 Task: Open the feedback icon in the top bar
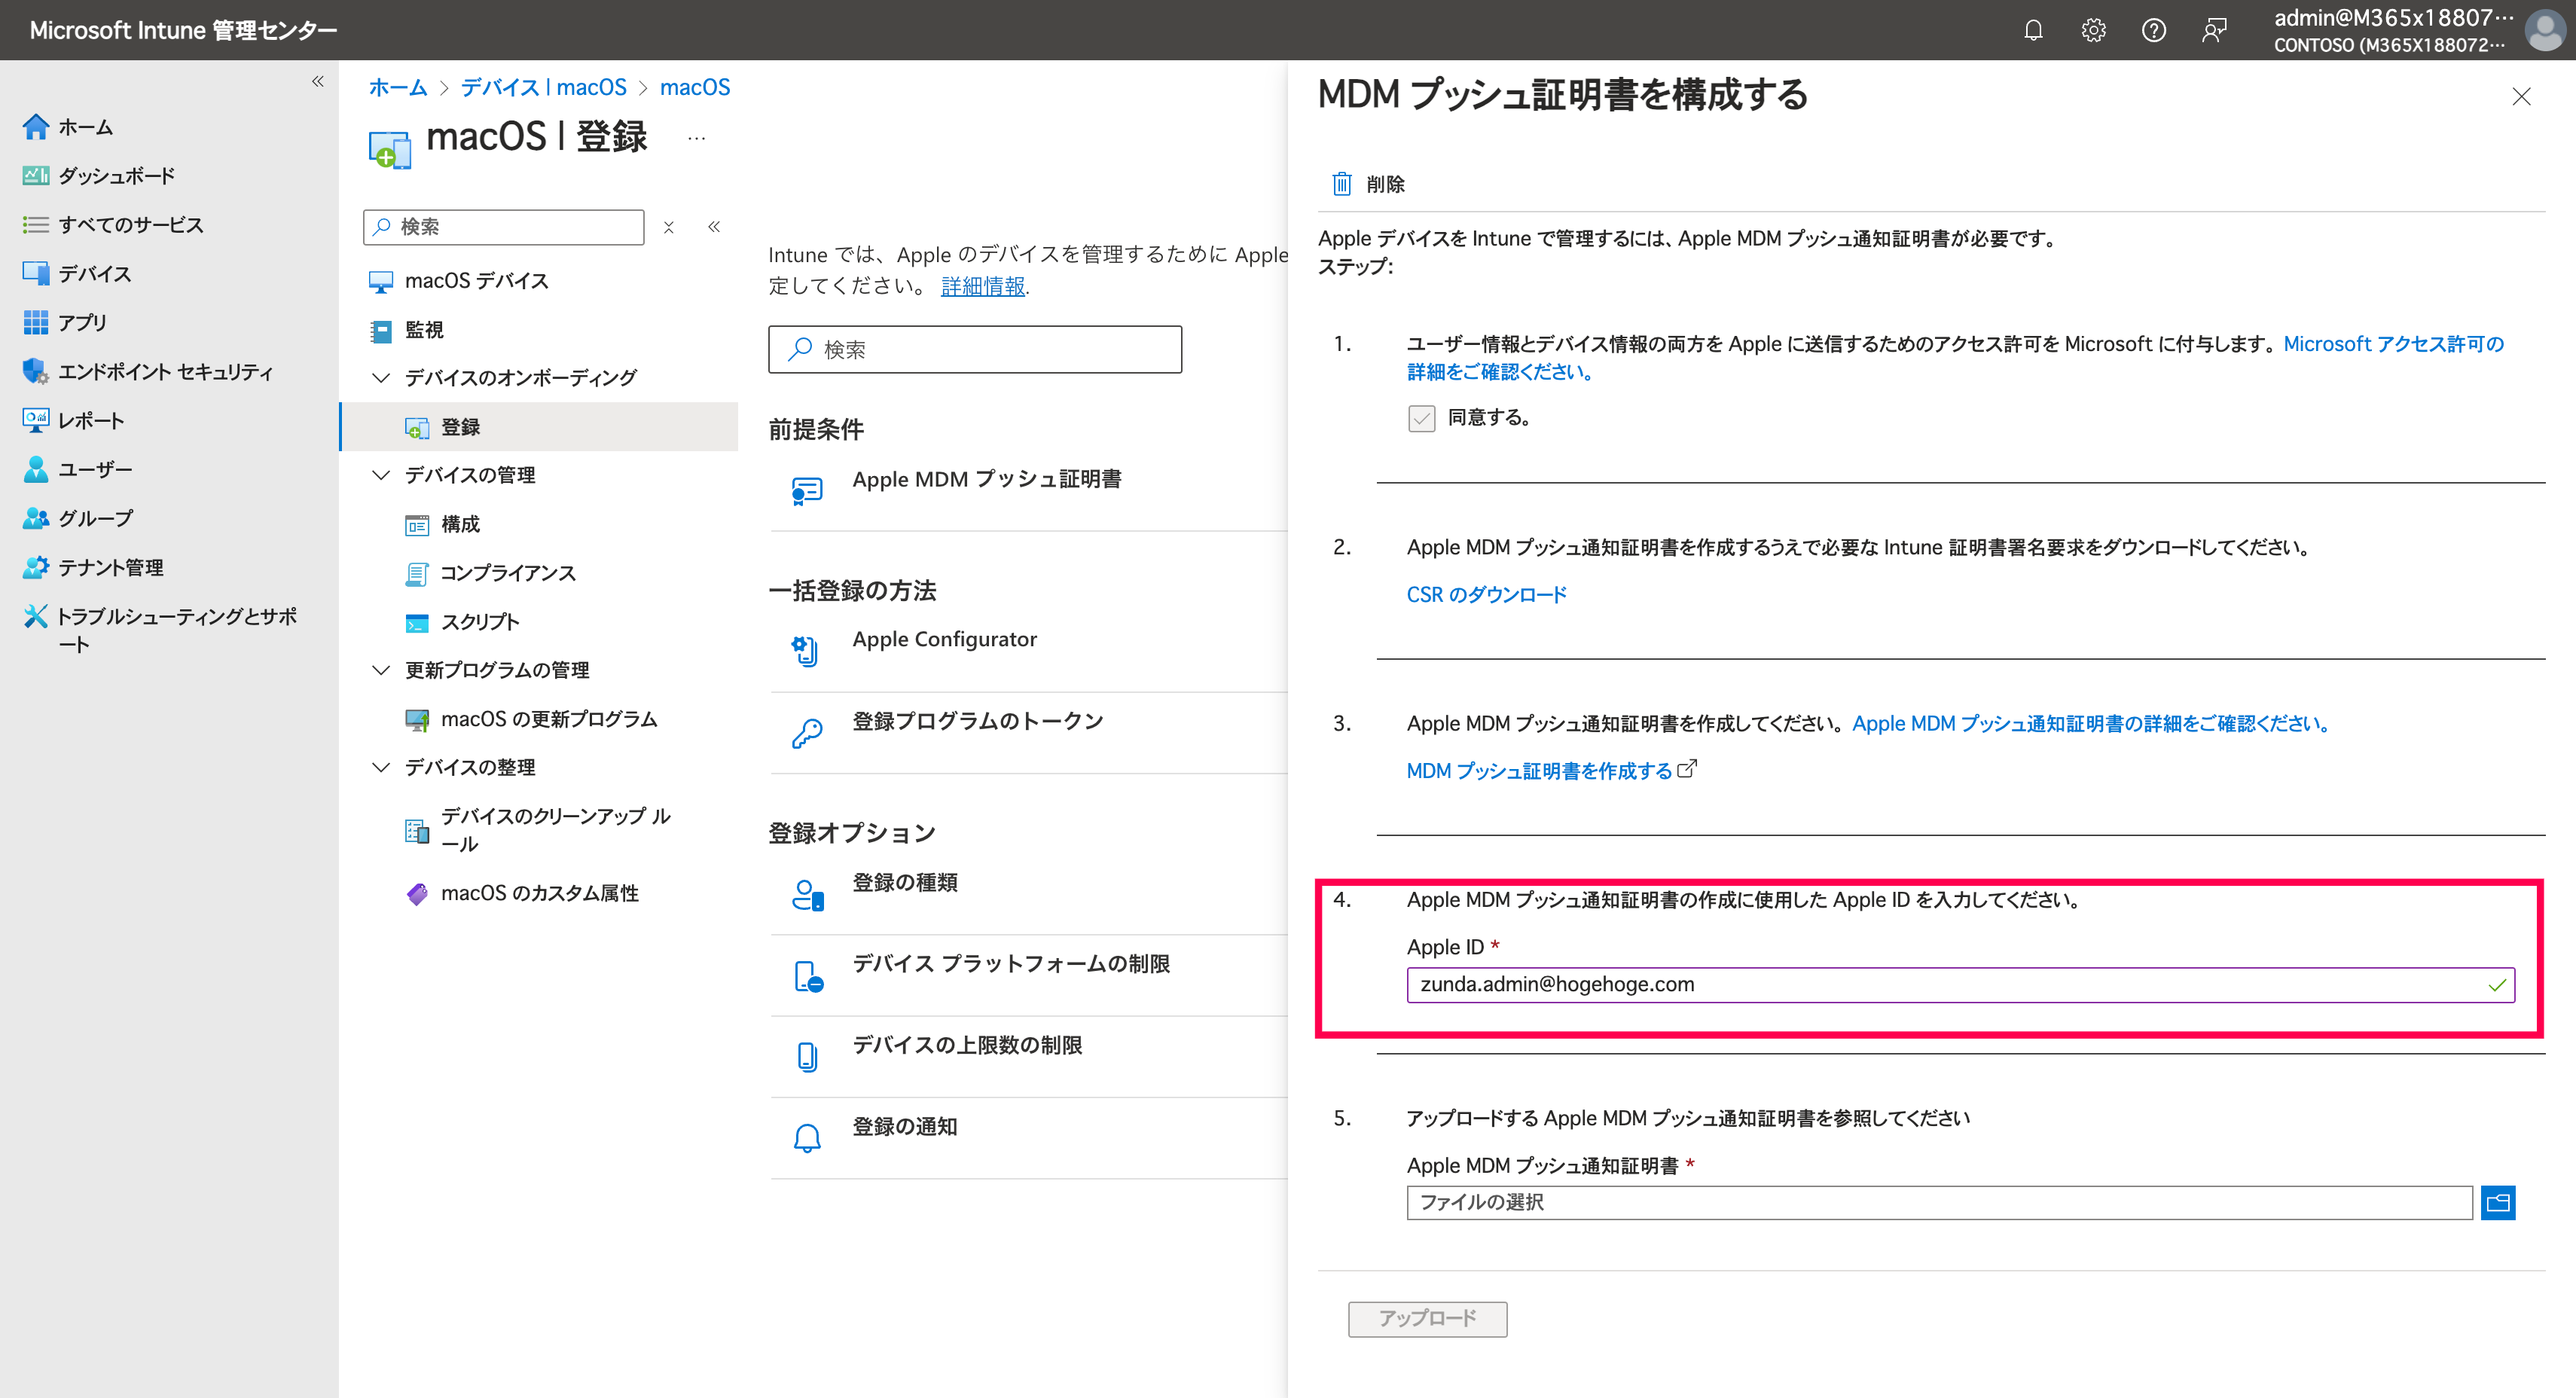[2214, 30]
